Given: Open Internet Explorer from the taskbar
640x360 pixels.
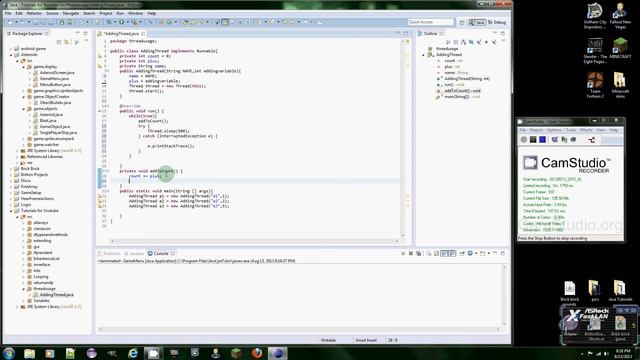Looking at the screenshot, I should (133, 353).
